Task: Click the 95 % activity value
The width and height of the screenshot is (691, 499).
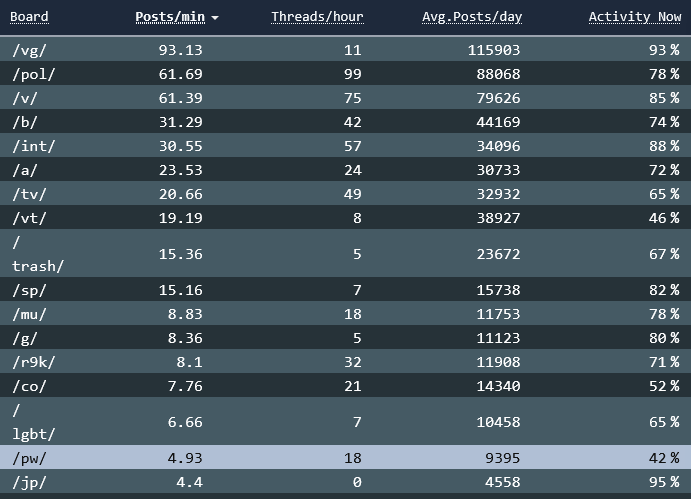Action: pos(664,482)
